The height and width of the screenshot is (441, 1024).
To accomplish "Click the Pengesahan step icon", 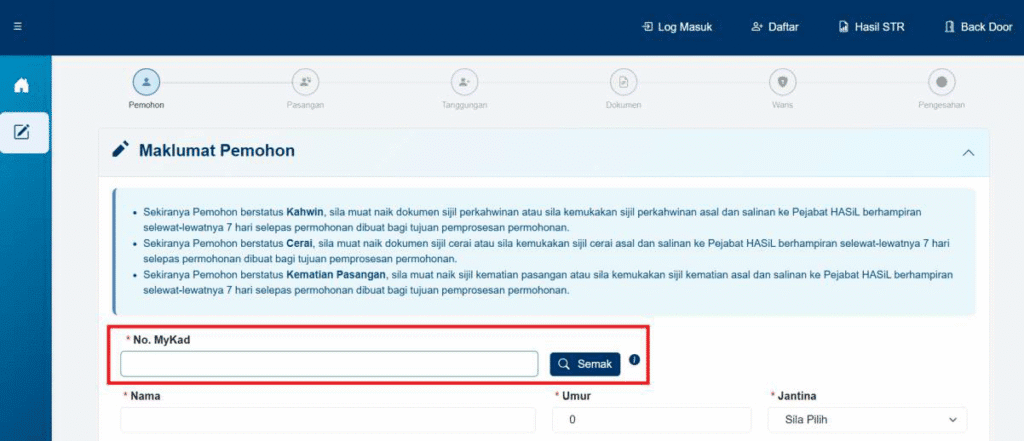I will (x=941, y=82).
